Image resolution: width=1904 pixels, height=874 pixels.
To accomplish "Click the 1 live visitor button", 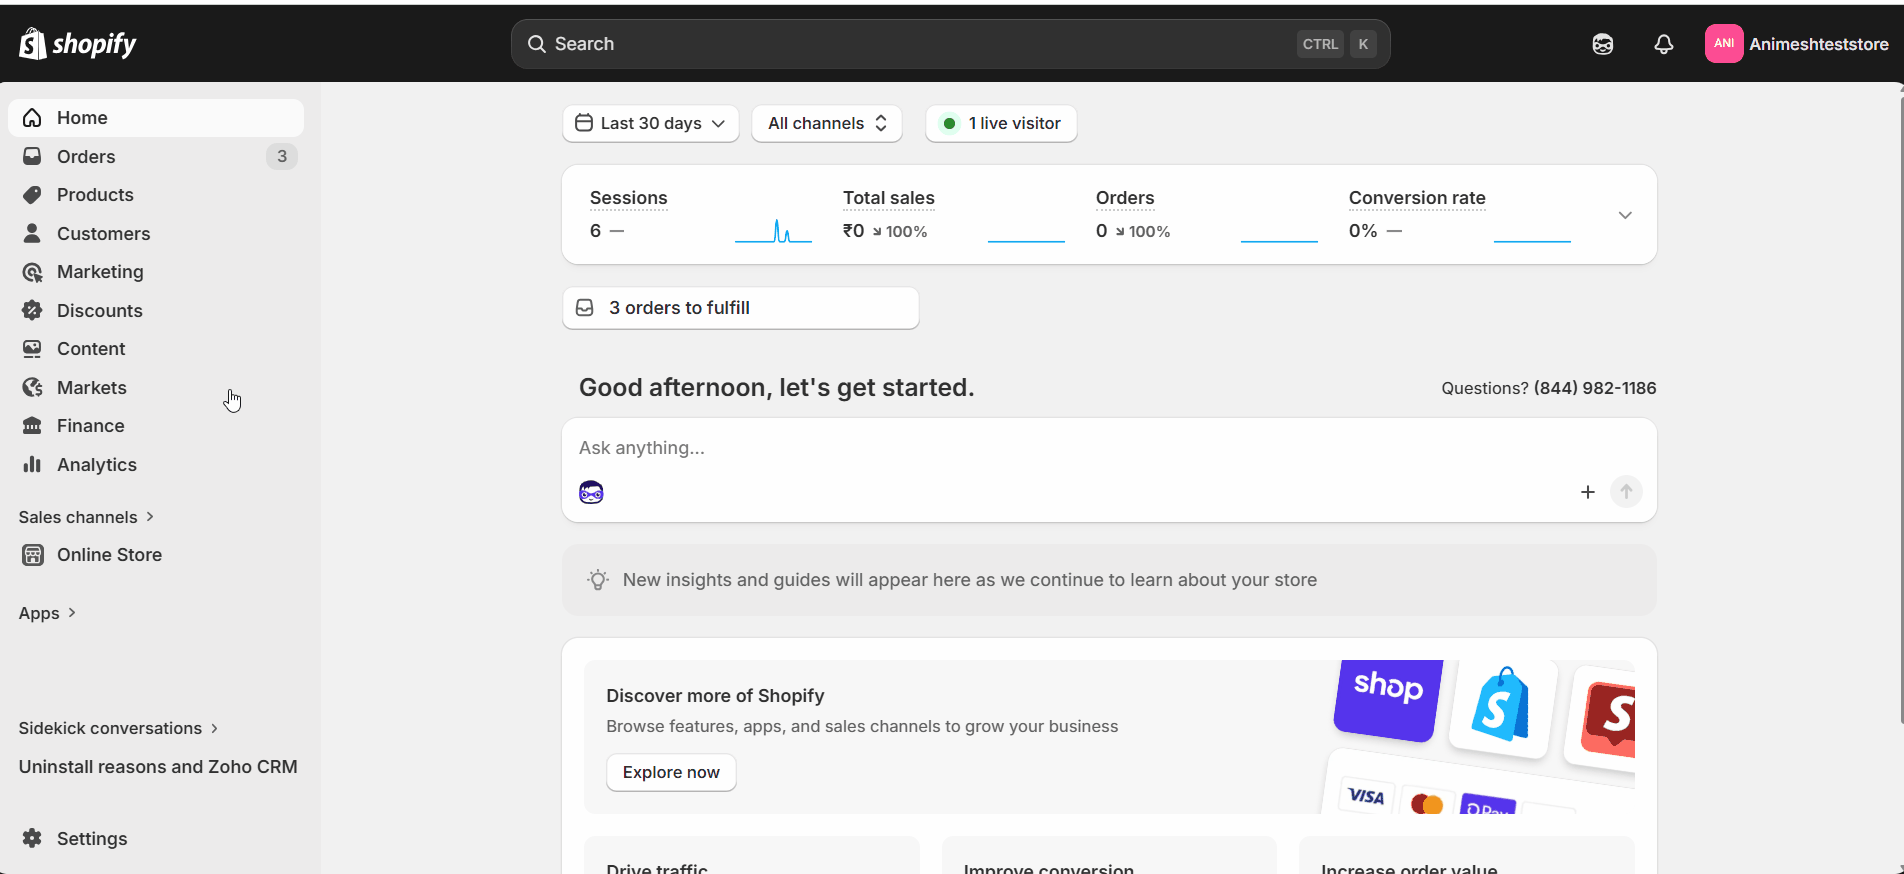I will pos(1001,123).
